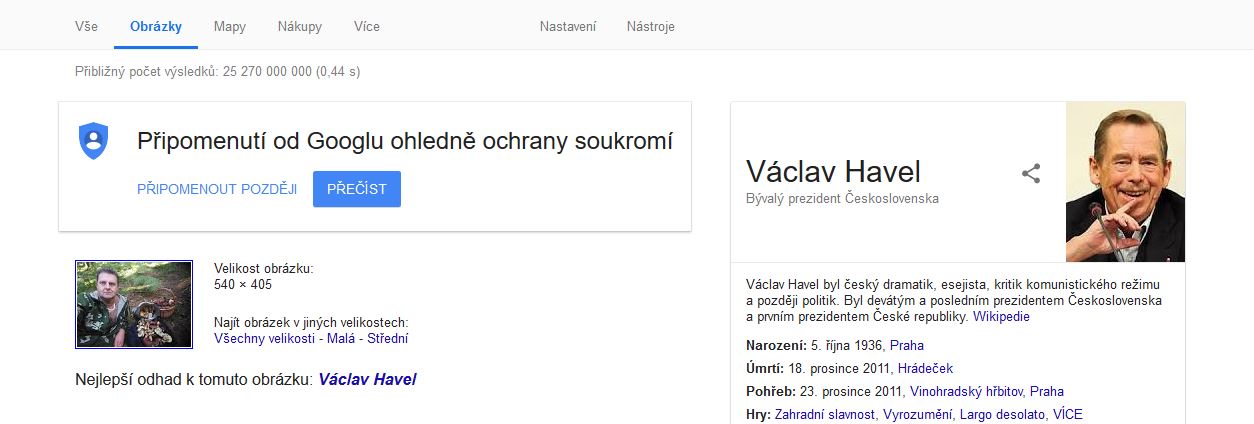Click the Hrádeček death place link
Viewport: 1254px width, 424px height.
pyautogui.click(x=926, y=368)
